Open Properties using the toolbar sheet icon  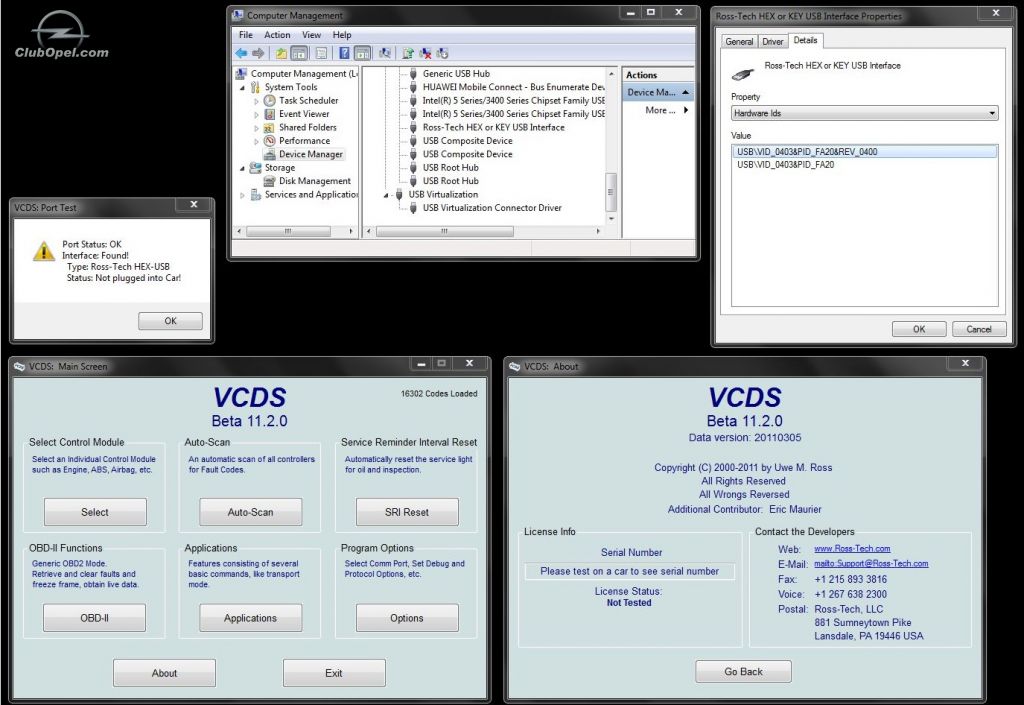tap(321, 54)
